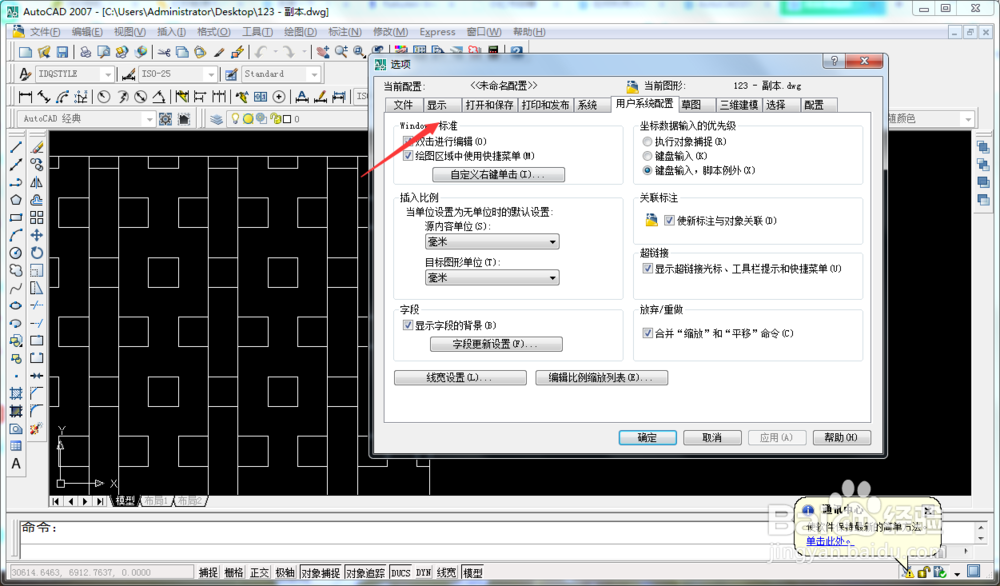Toggle 显示超链接光标、工具栏提示 checkbox
The width and height of the screenshot is (1000, 586).
click(647, 269)
